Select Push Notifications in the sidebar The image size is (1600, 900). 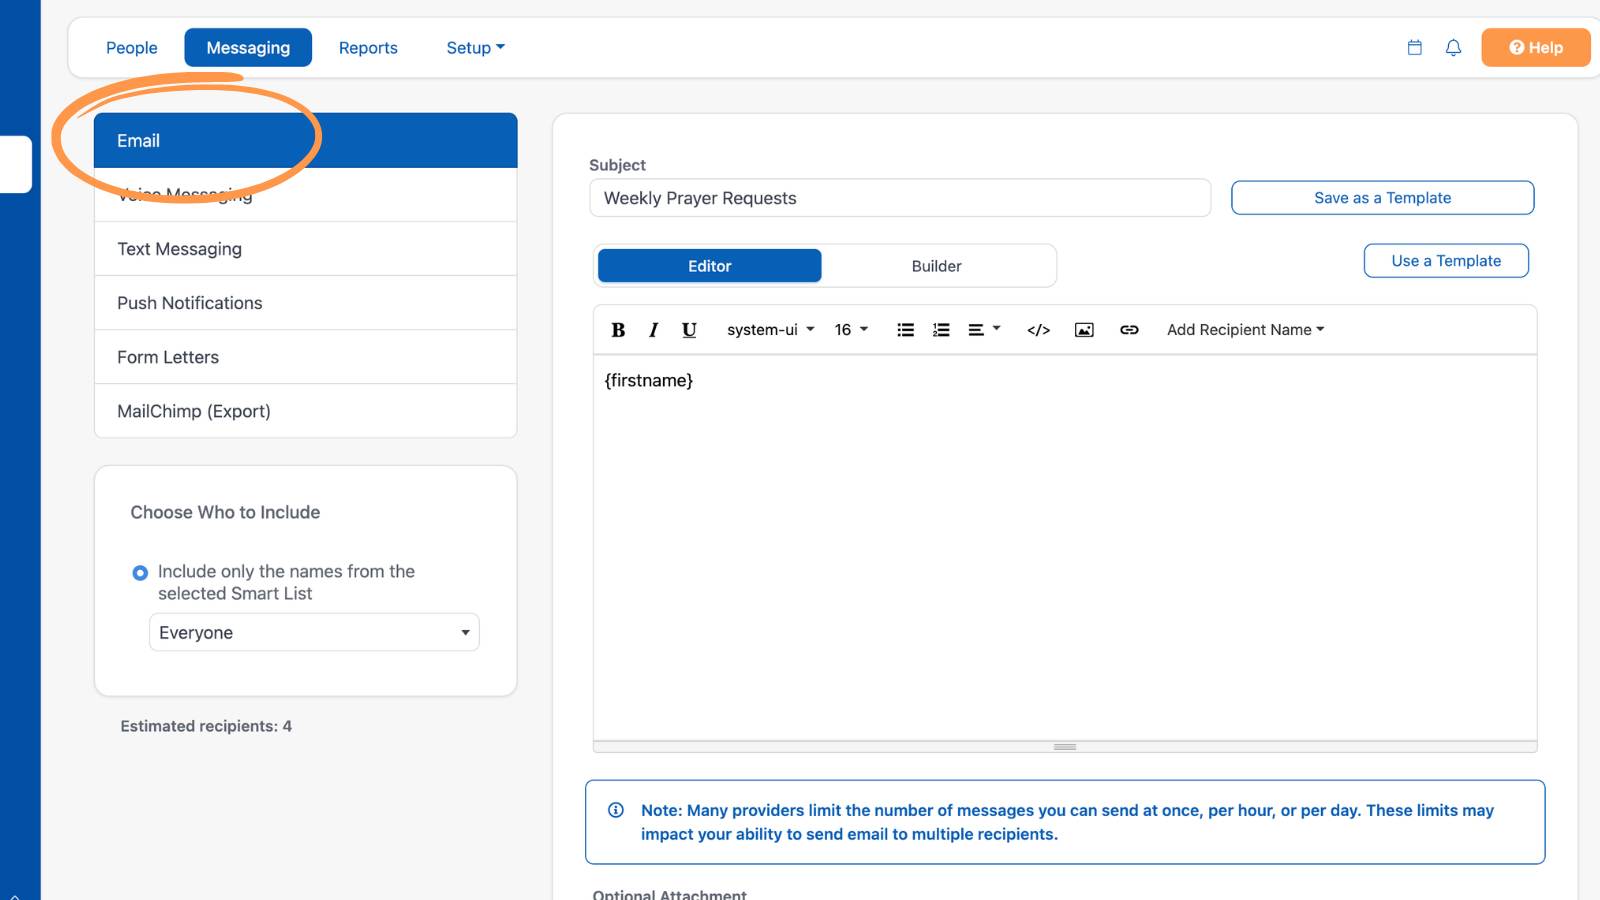305,303
